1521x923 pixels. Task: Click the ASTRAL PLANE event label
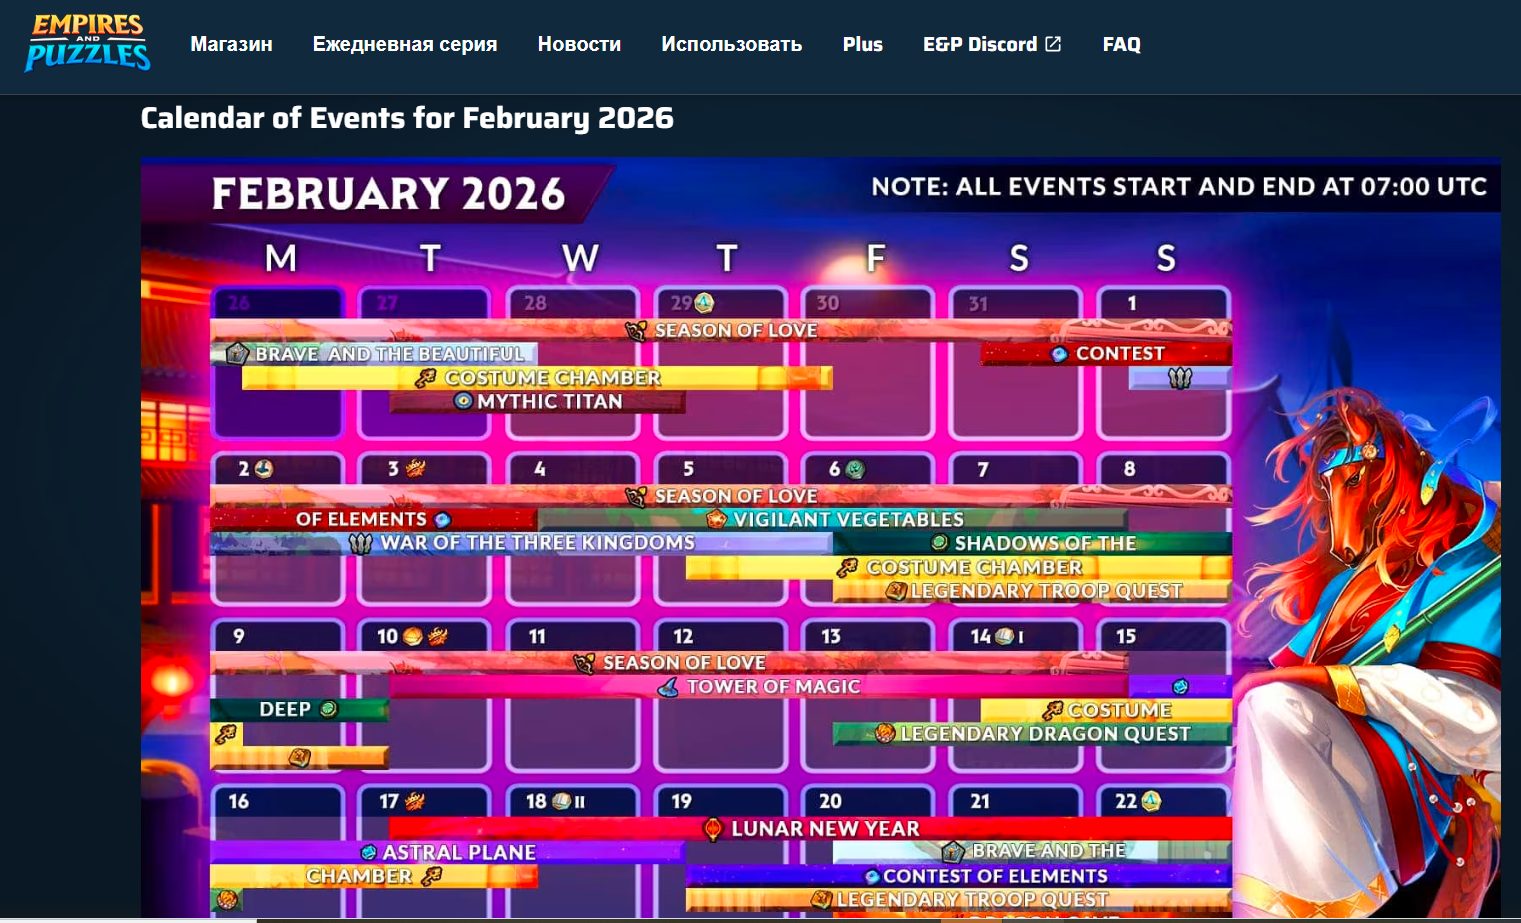click(x=459, y=853)
